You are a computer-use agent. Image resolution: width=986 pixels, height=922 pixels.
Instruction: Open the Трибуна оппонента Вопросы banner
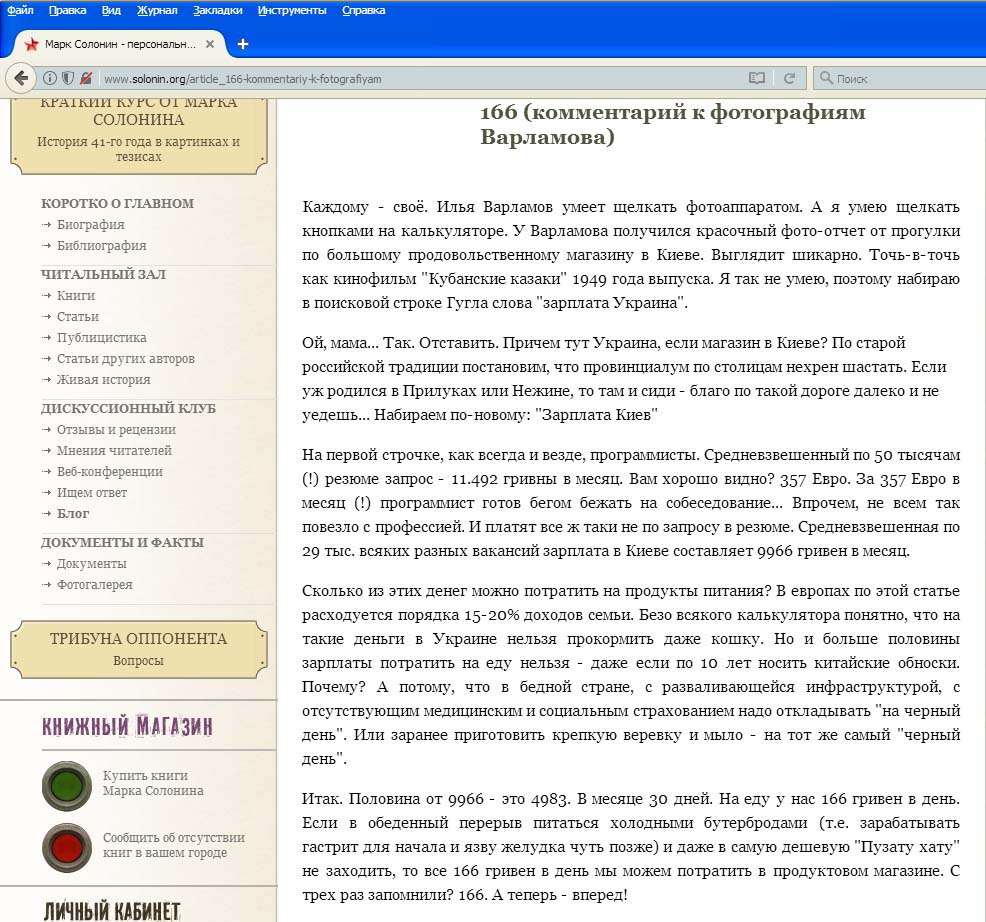tap(138, 649)
